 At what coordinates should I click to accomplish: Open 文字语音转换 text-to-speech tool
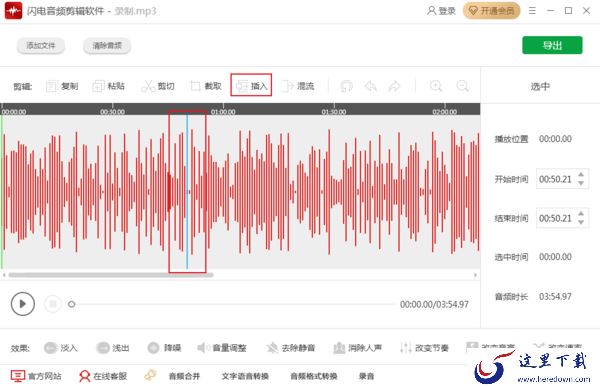(x=245, y=376)
